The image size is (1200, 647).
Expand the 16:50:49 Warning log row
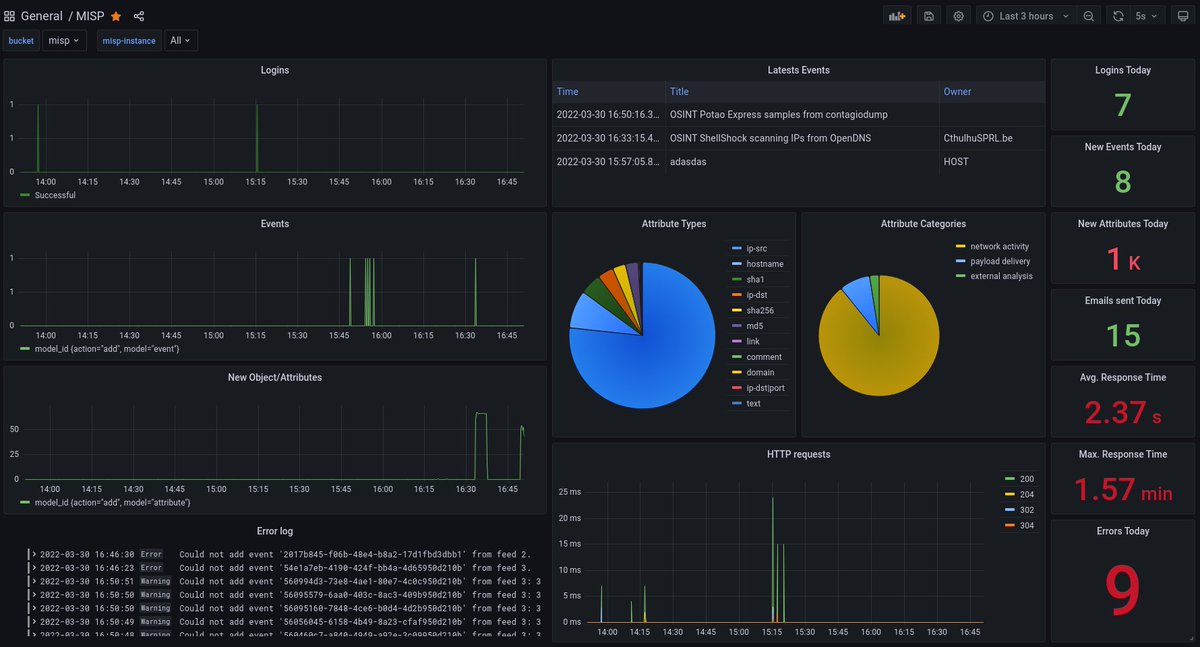pos(34,621)
